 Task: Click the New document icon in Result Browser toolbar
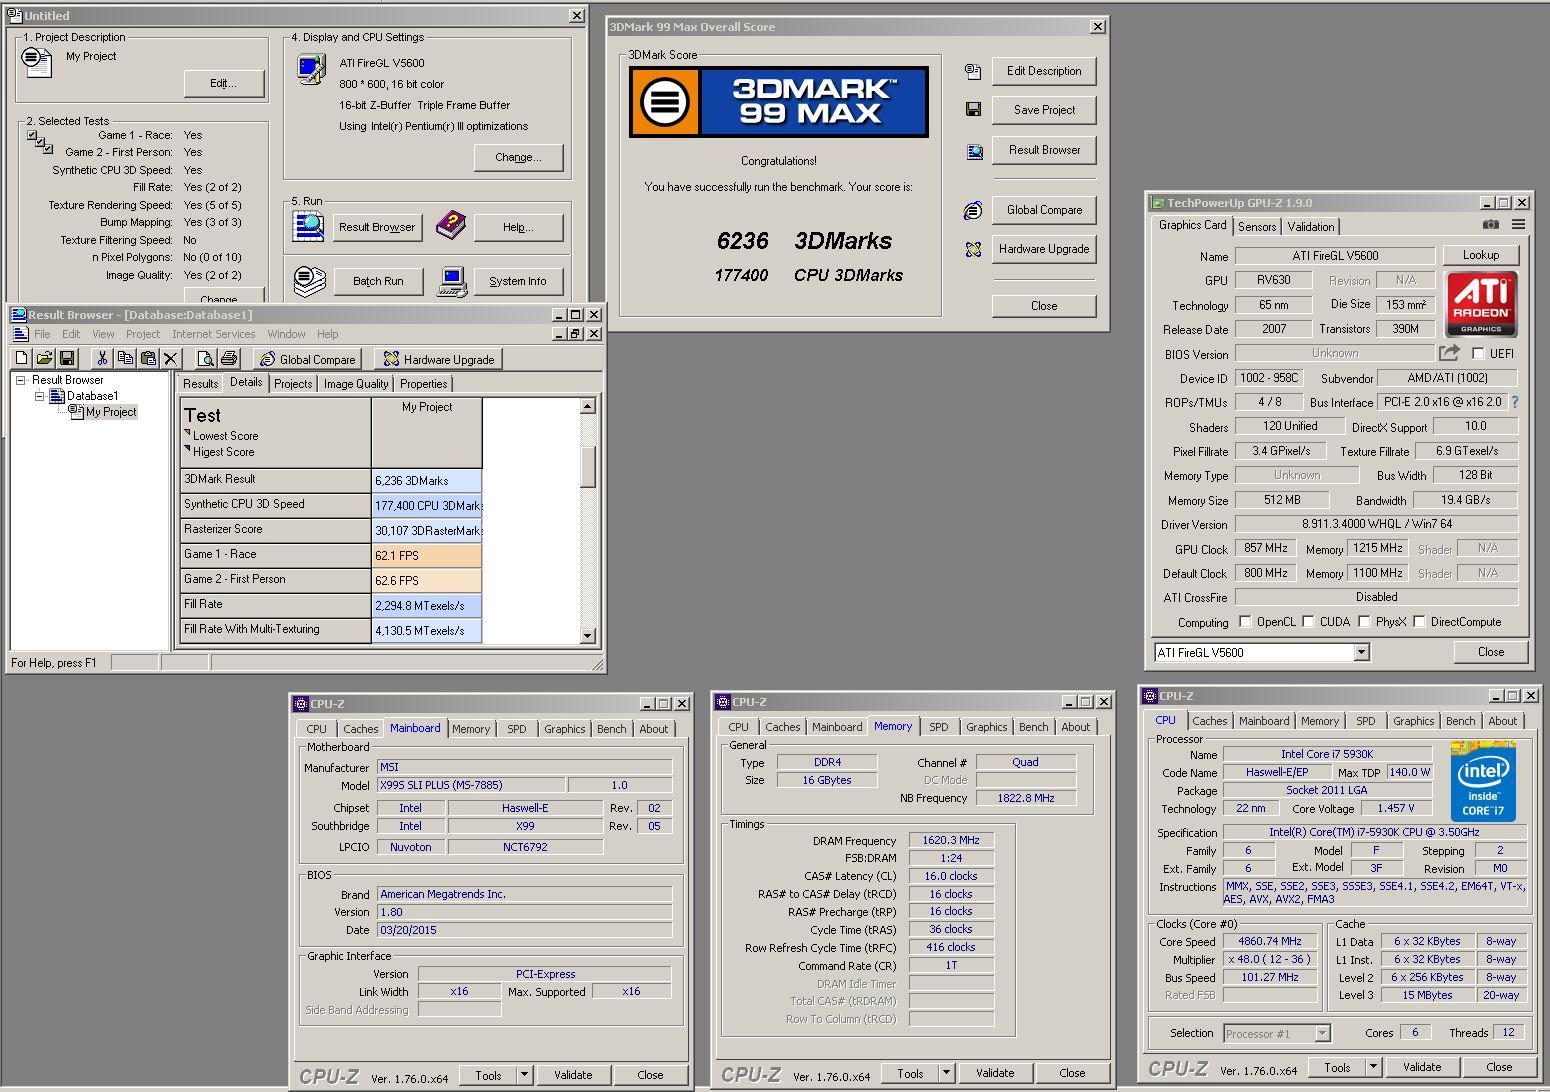pos(21,358)
